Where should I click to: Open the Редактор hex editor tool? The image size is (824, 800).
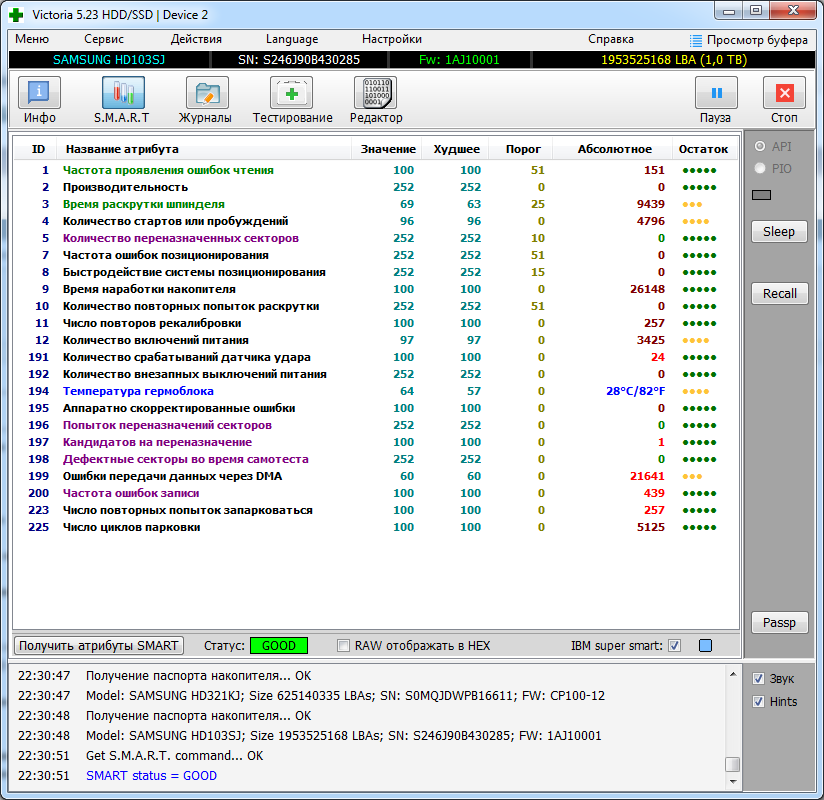pyautogui.click(x=376, y=93)
